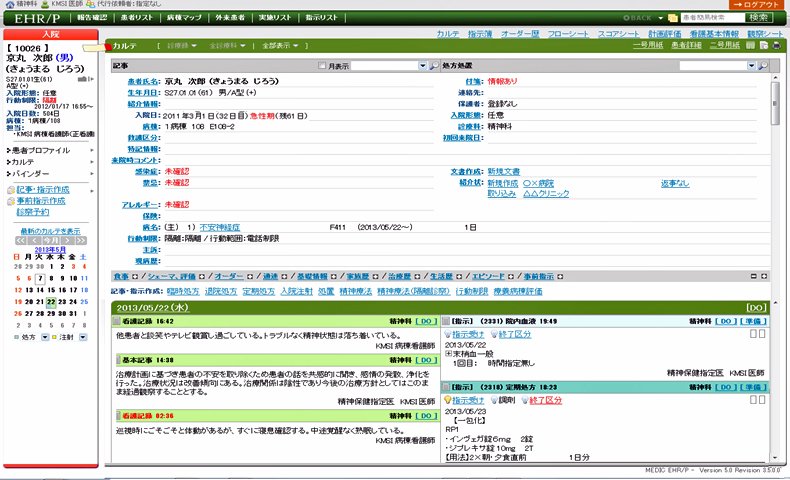Open the 月表示 dropdown list
This screenshot has height=480, width=790.
point(422,66)
